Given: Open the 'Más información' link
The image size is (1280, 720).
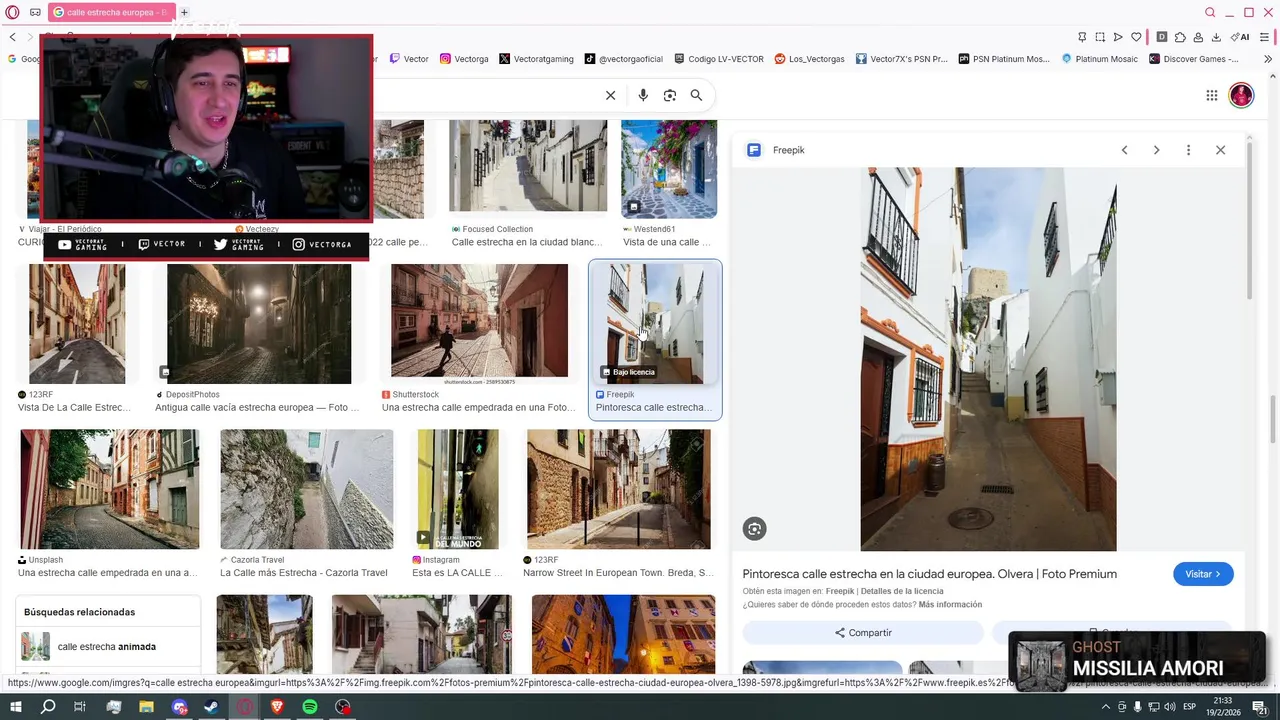Looking at the screenshot, I should pos(950,605).
